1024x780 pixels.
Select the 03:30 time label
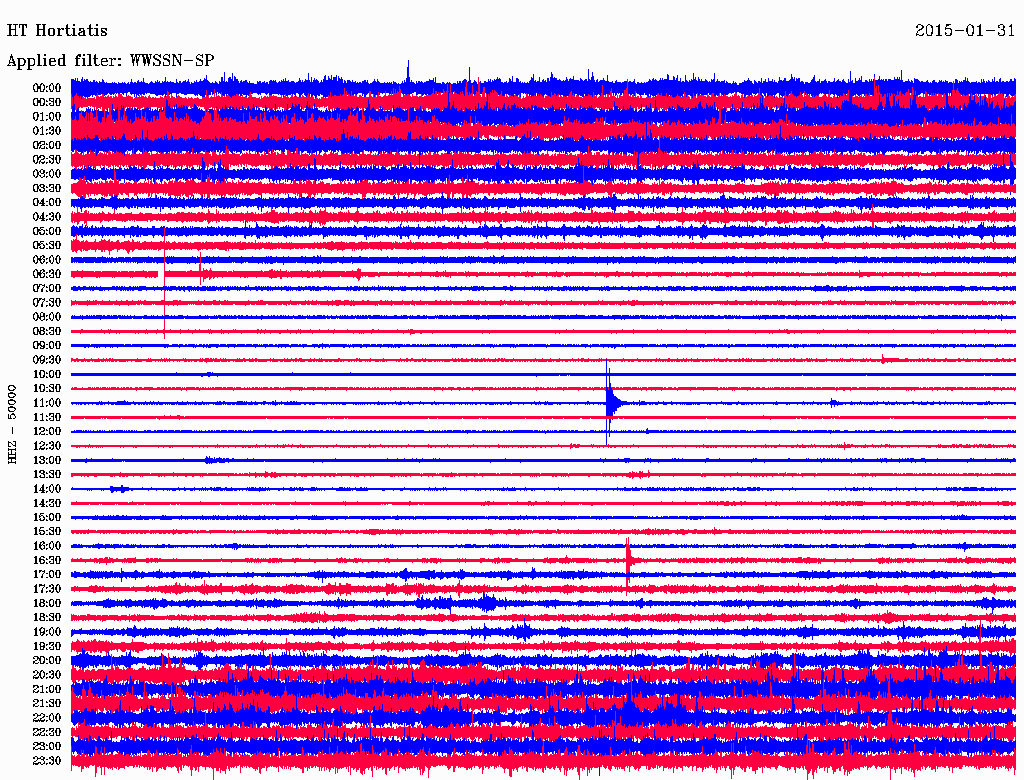(47, 188)
